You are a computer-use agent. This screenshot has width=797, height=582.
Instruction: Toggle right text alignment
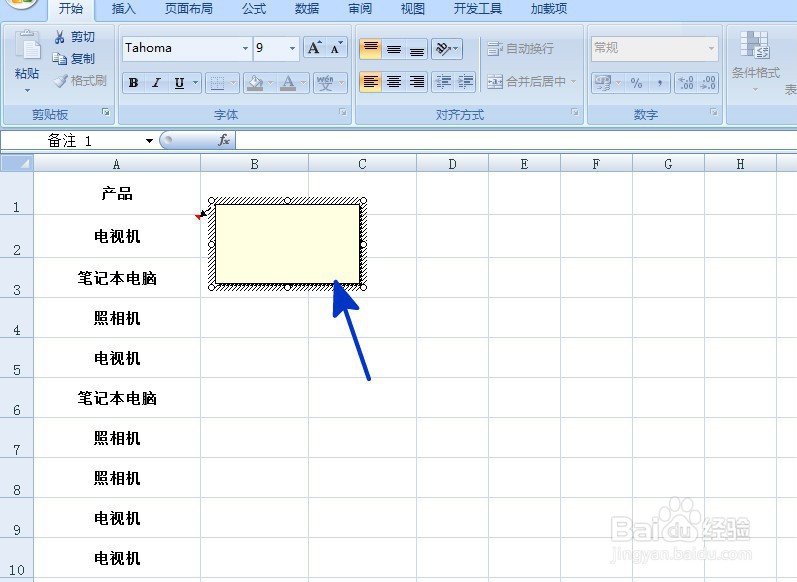click(417, 81)
